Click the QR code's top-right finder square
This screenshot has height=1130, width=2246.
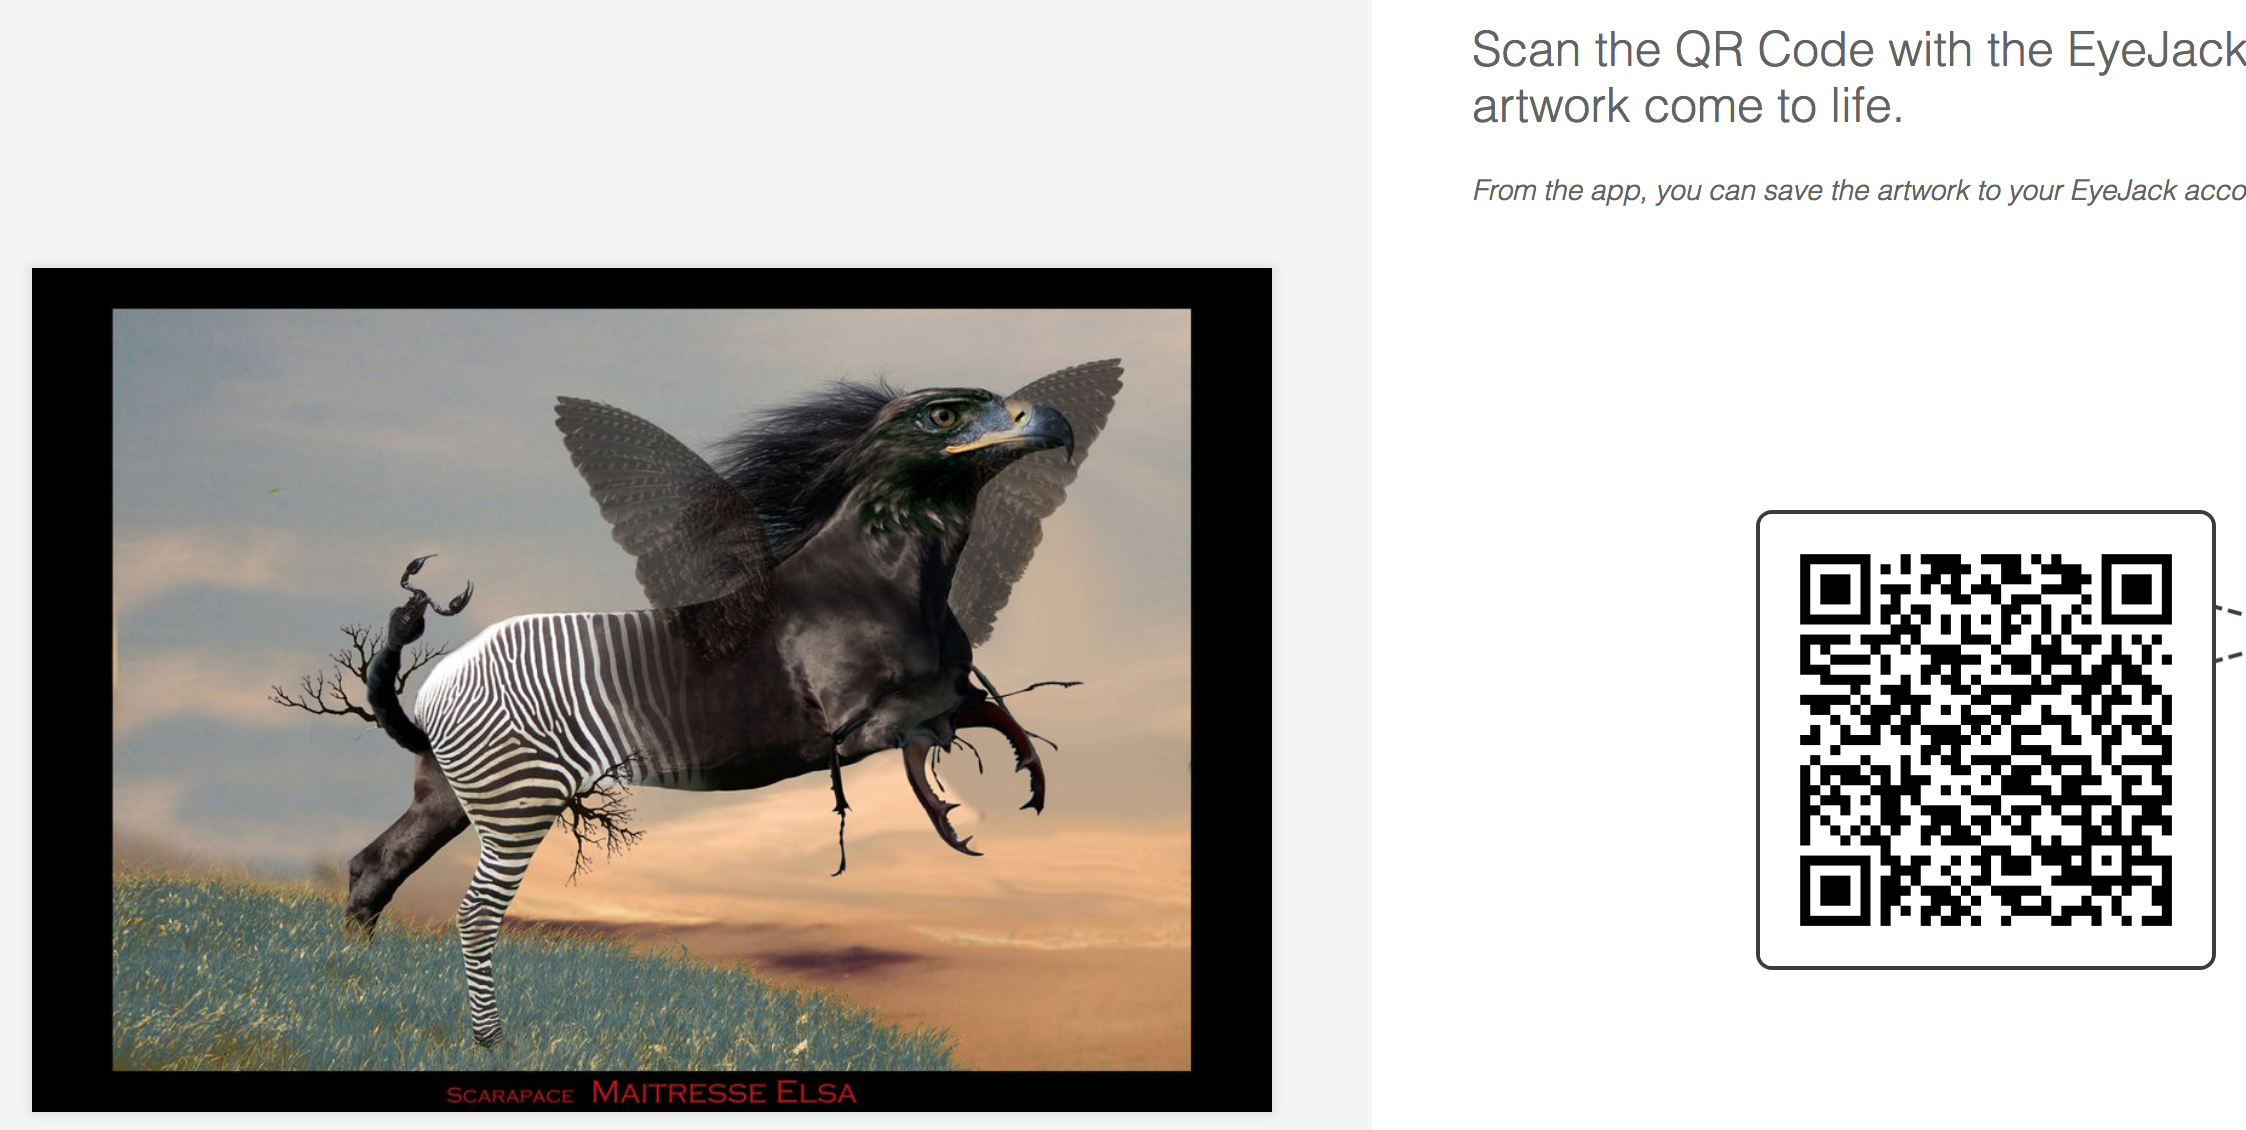coord(2135,590)
